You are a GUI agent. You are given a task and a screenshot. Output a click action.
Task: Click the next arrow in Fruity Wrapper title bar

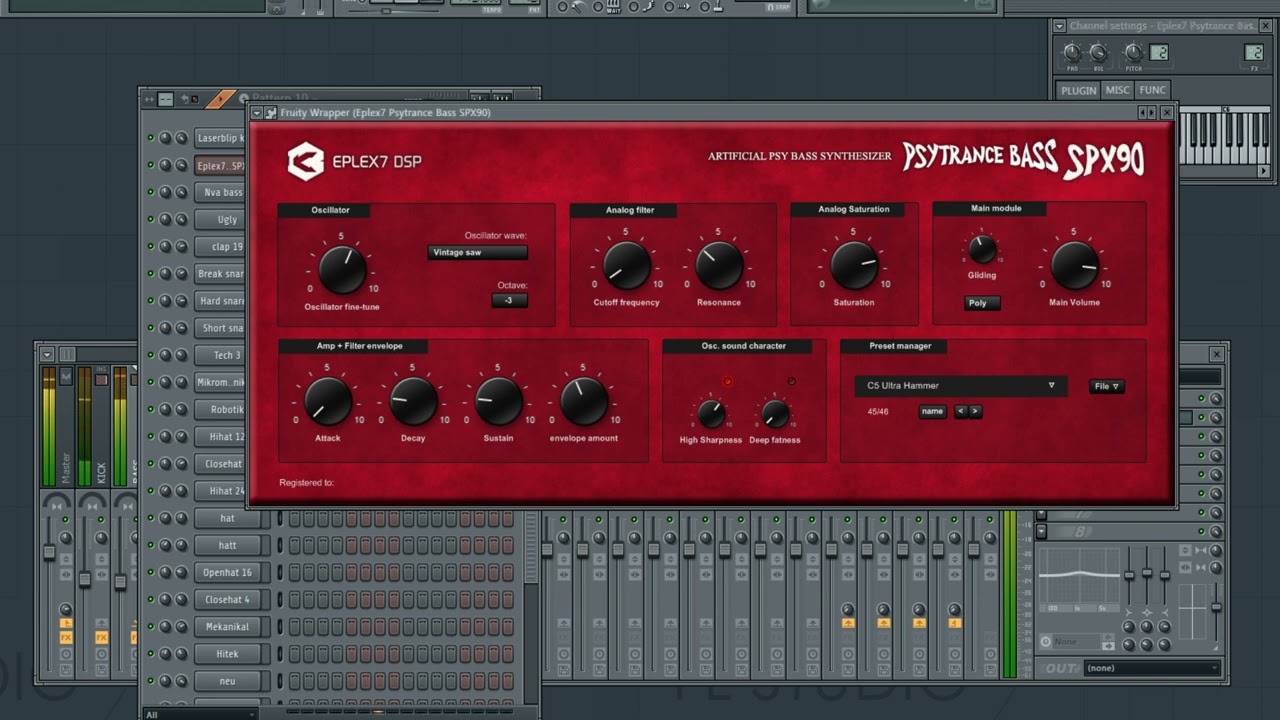pyautogui.click(x=1153, y=113)
